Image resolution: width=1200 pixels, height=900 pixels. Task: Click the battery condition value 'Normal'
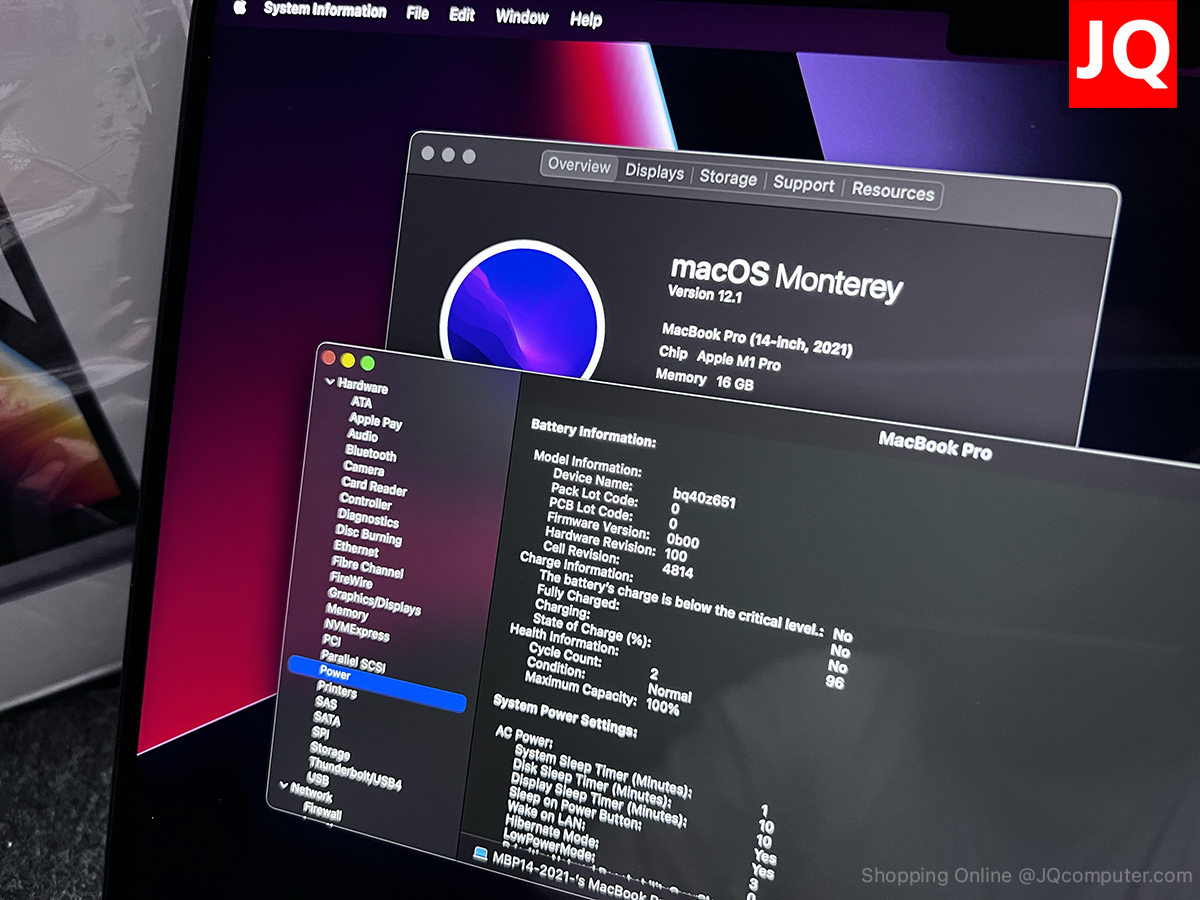tap(669, 693)
